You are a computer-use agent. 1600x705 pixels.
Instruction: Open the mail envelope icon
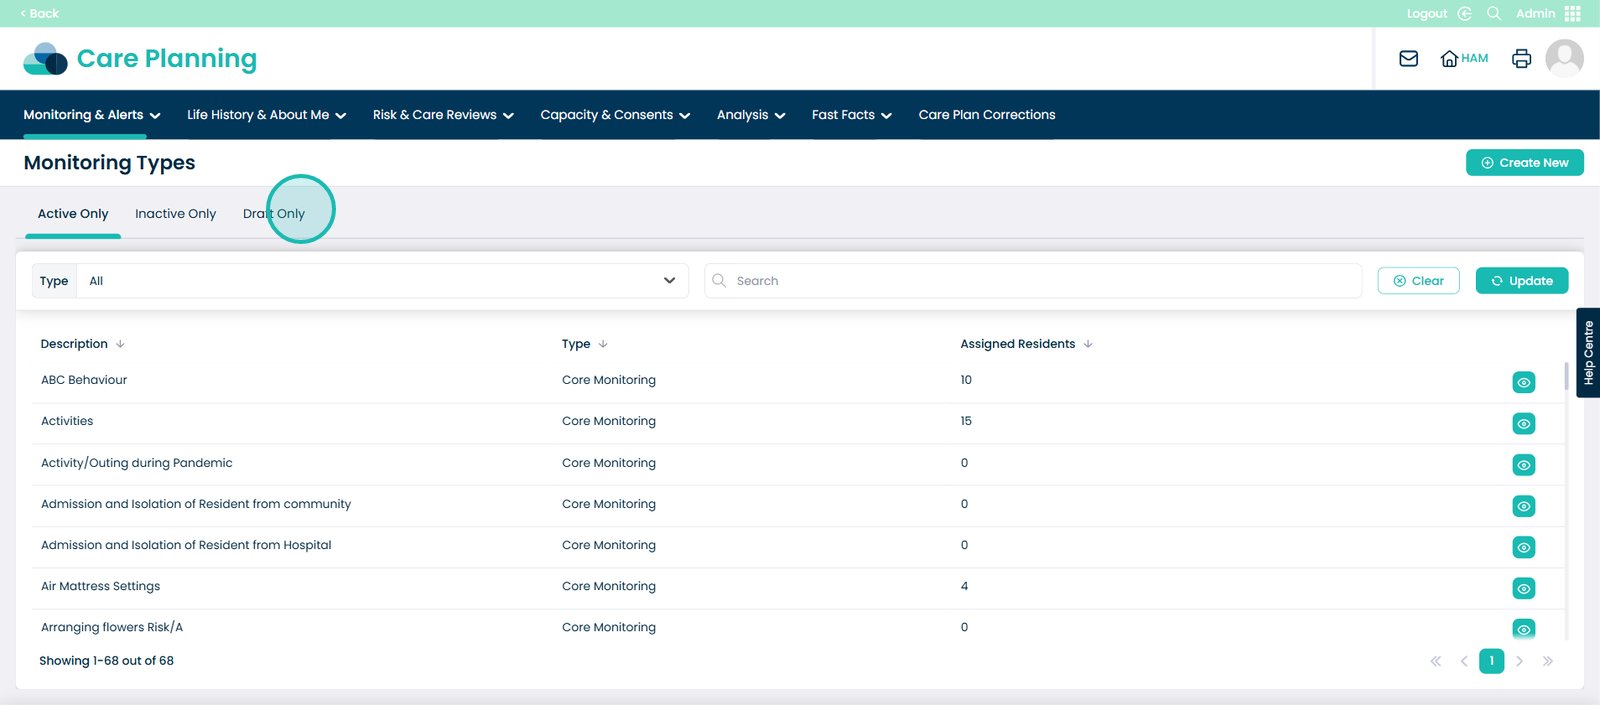pos(1408,59)
